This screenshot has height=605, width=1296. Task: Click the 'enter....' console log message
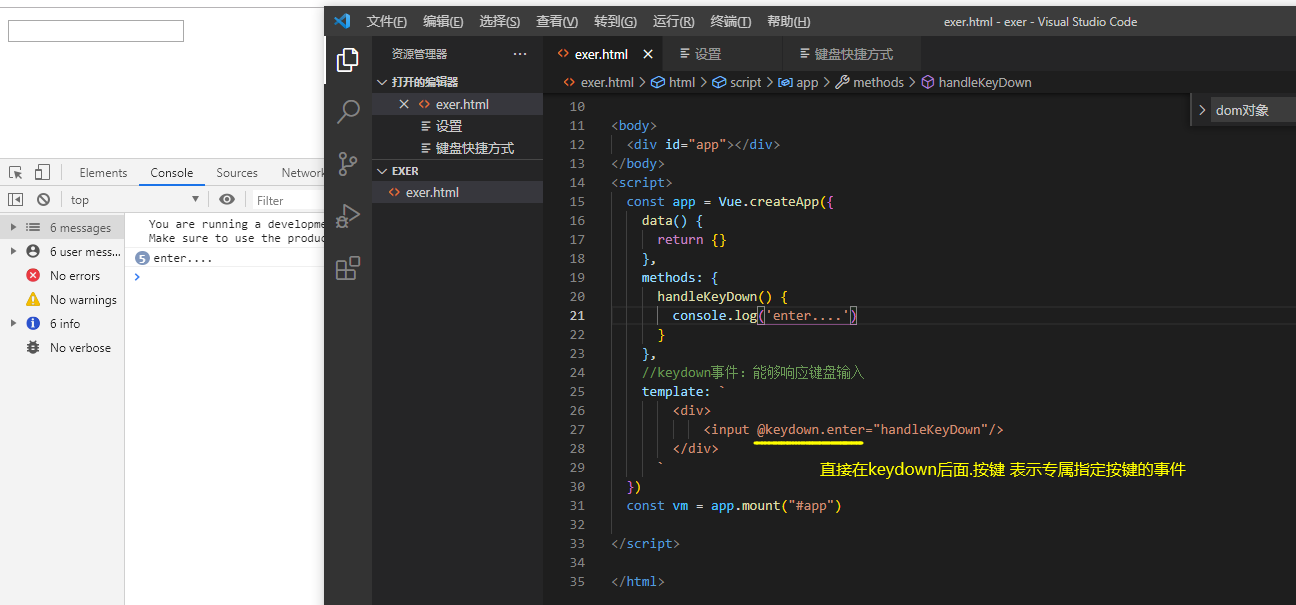point(183,258)
